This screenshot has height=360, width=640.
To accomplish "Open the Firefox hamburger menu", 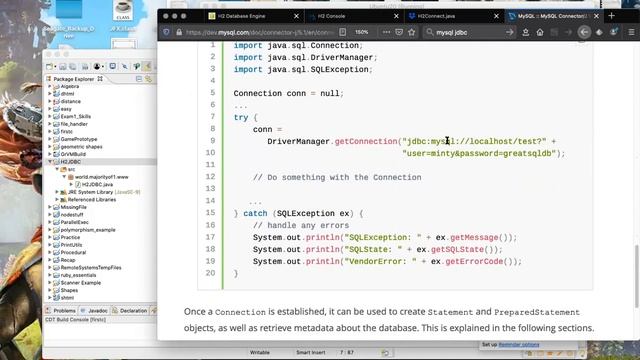I will [x=631, y=32].
